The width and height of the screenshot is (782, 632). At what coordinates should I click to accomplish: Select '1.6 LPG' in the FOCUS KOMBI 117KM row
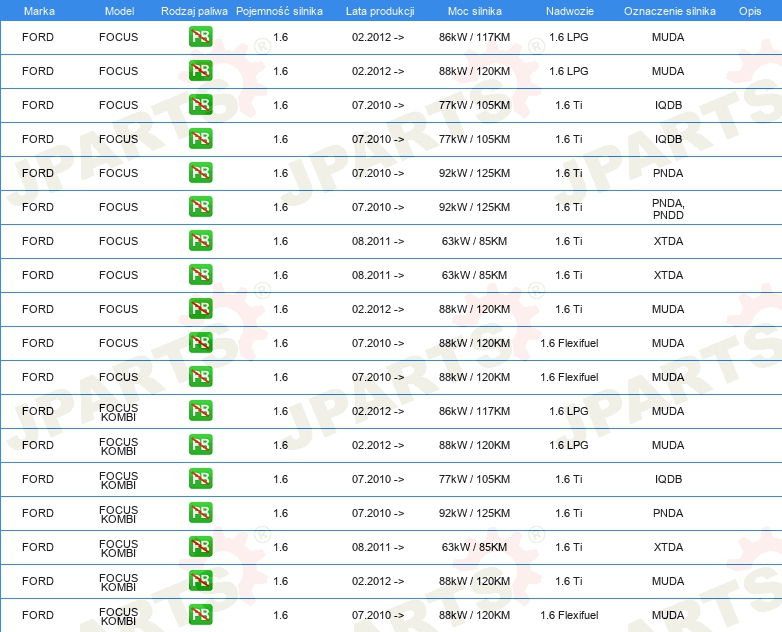(569, 411)
